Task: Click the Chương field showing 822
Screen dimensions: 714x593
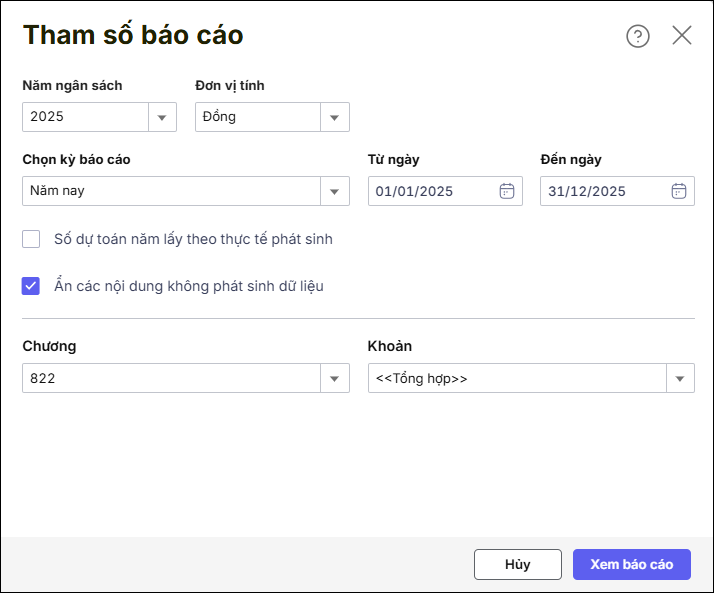Action: click(170, 378)
